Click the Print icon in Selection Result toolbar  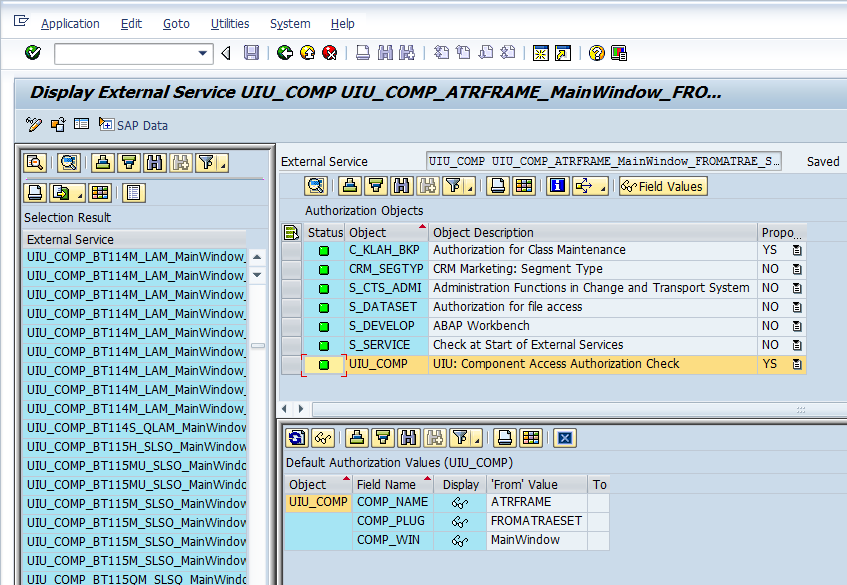tap(35, 193)
